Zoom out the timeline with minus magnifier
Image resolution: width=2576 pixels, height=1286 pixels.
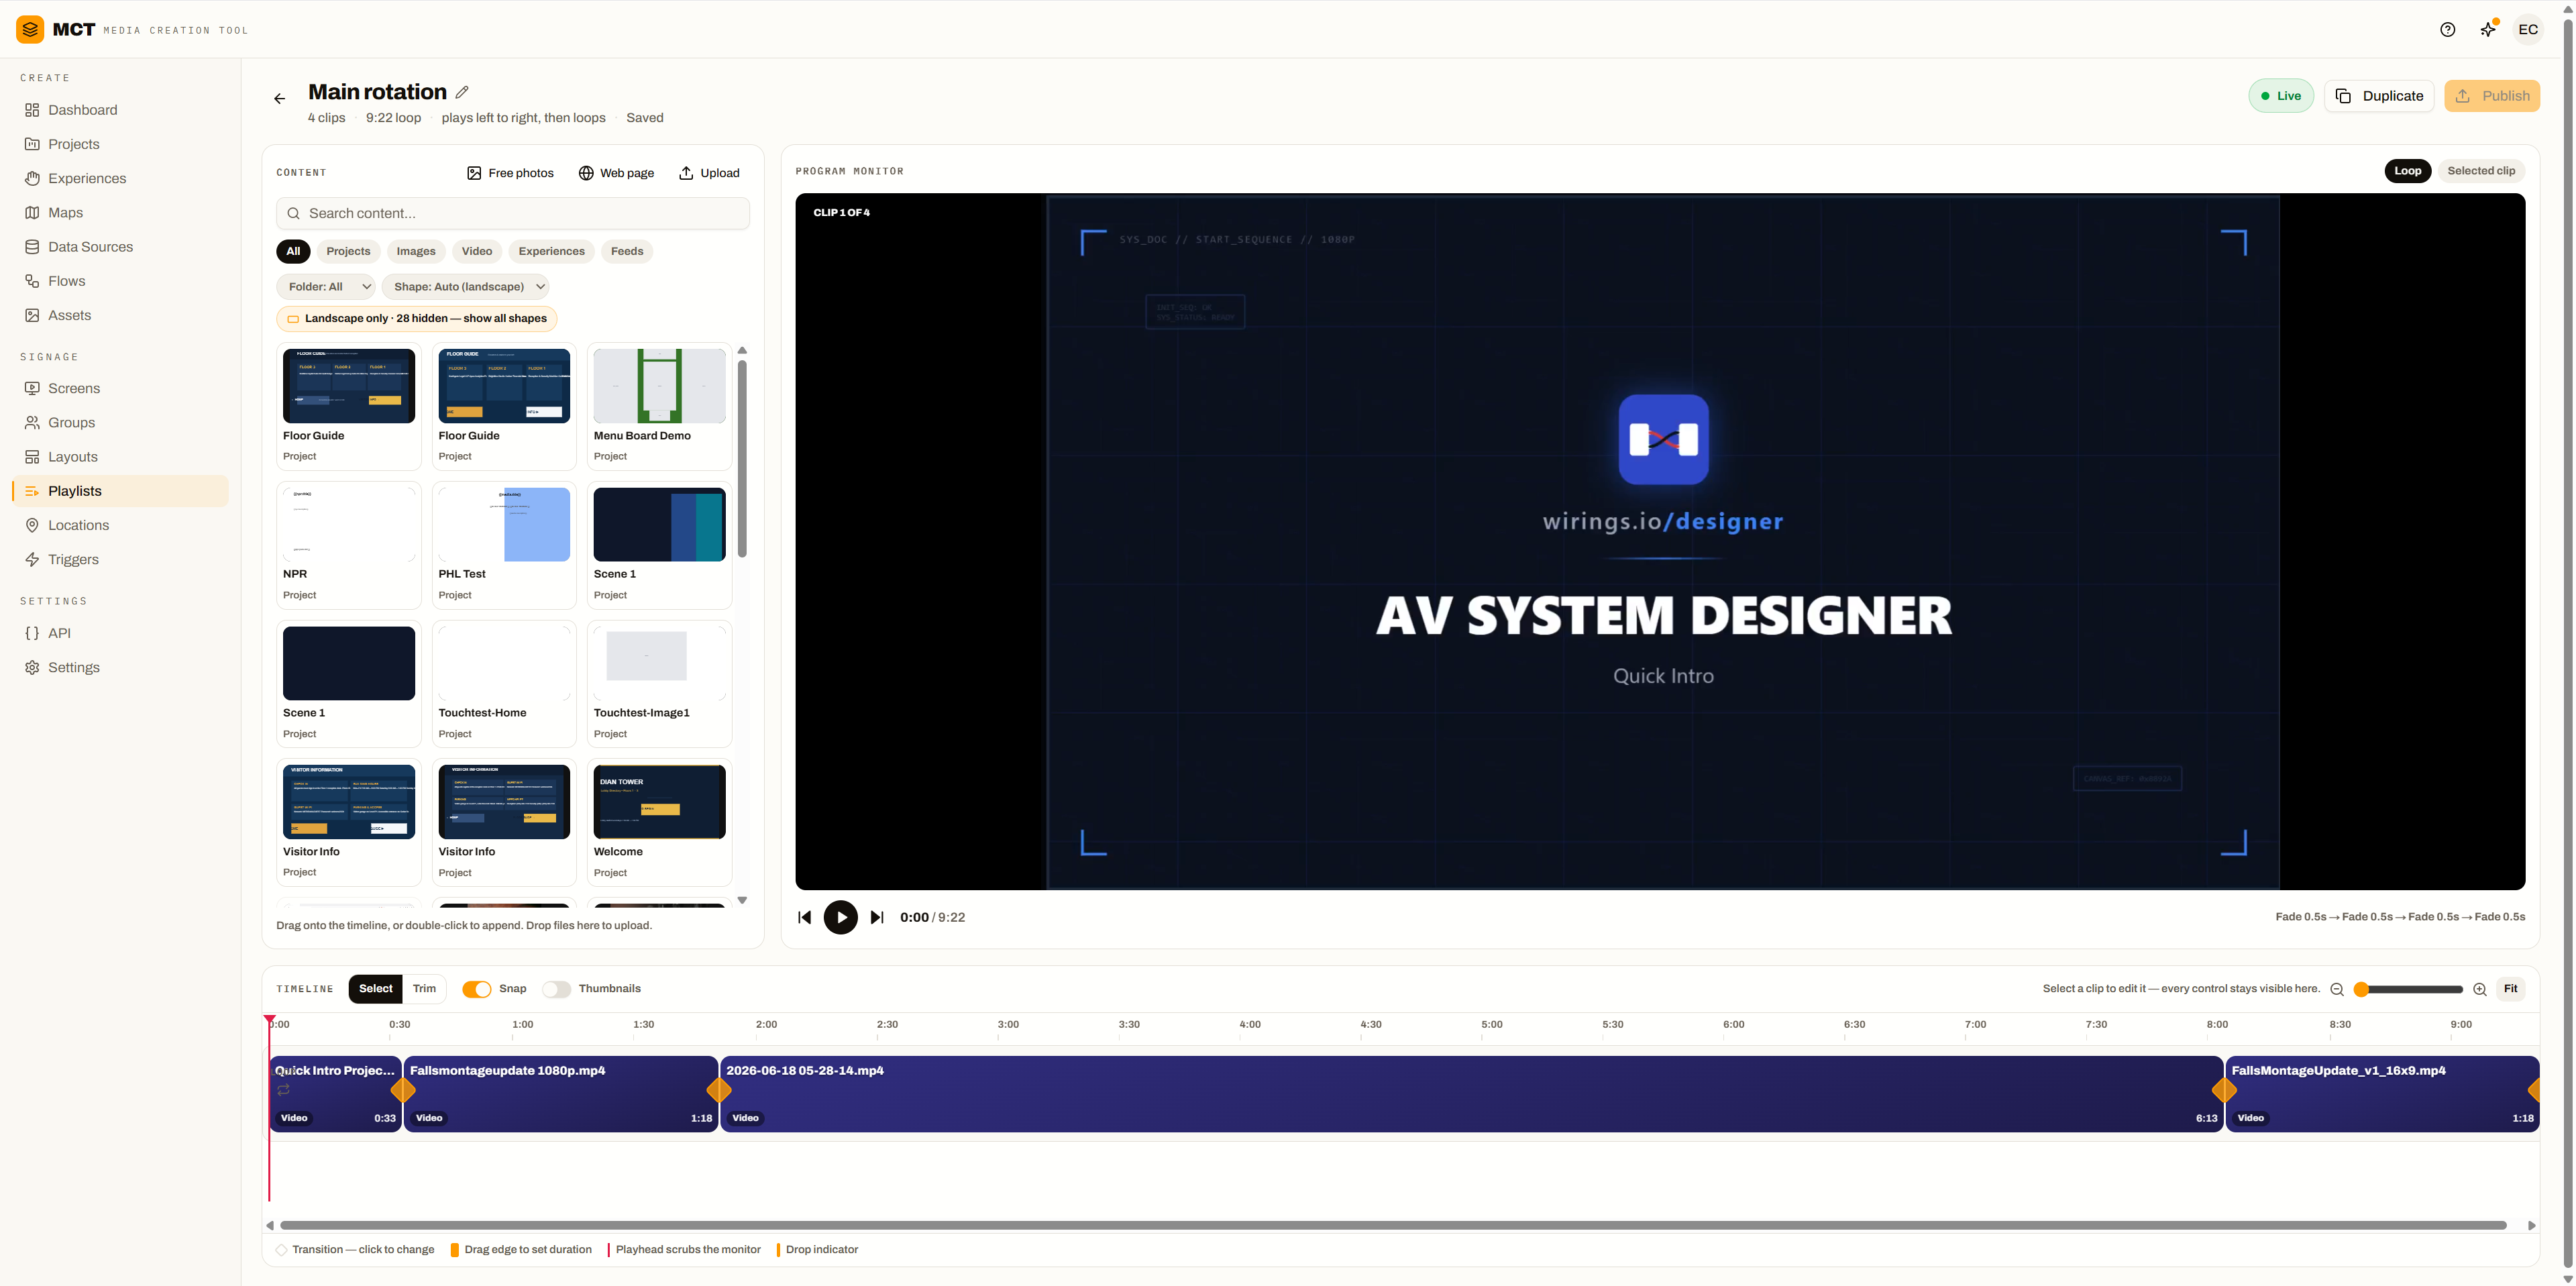point(2337,989)
